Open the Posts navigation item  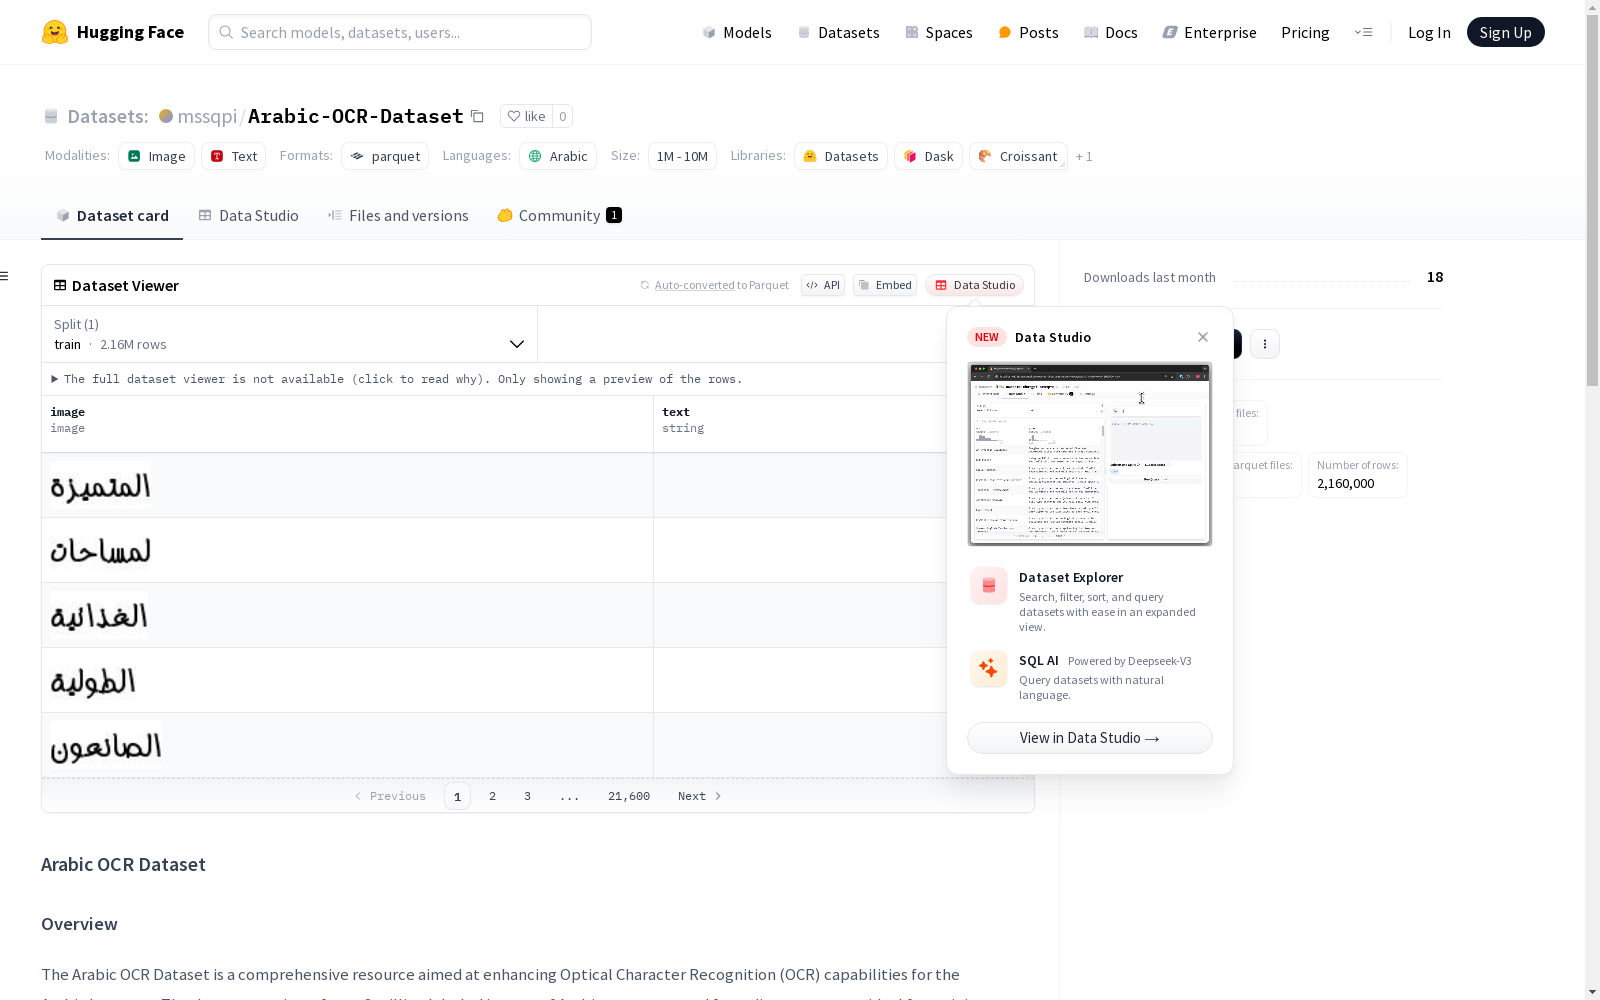pos(1028,32)
